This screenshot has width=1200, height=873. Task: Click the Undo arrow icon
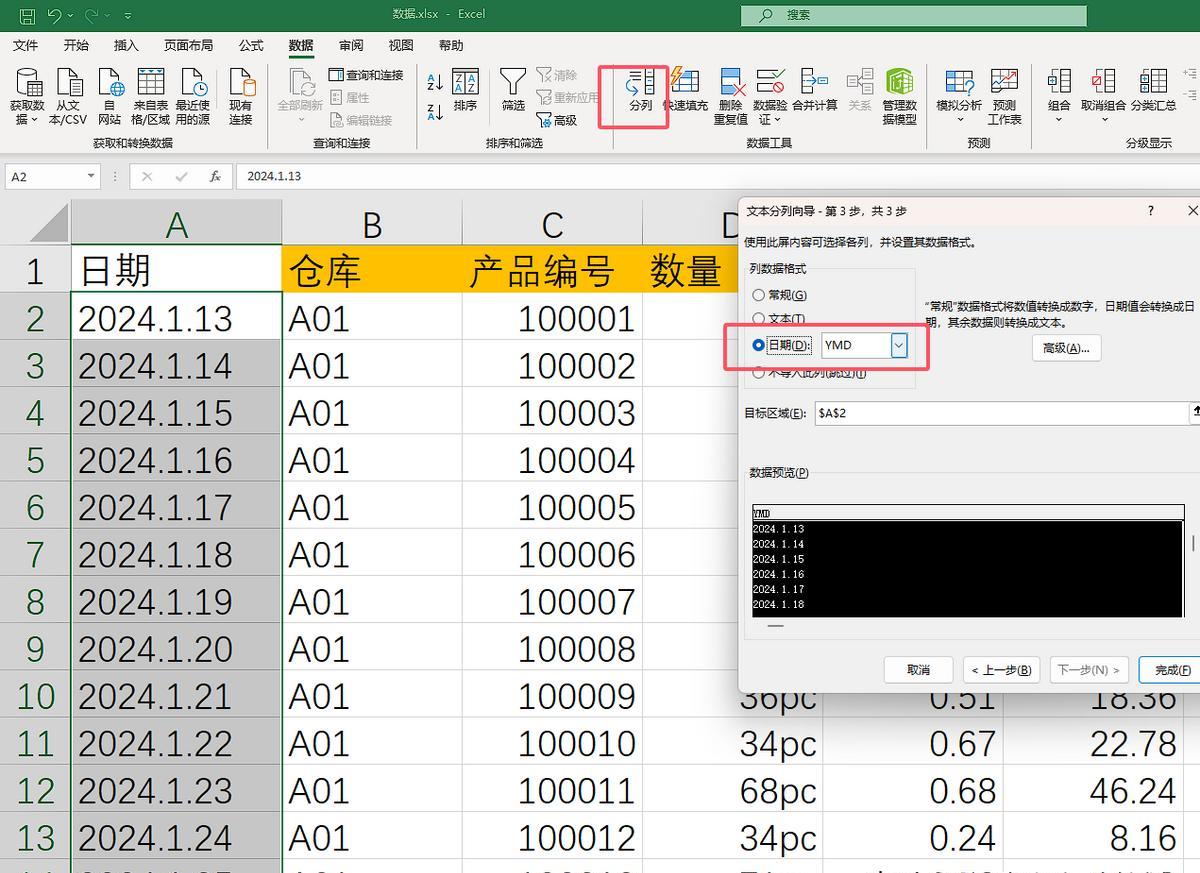55,15
